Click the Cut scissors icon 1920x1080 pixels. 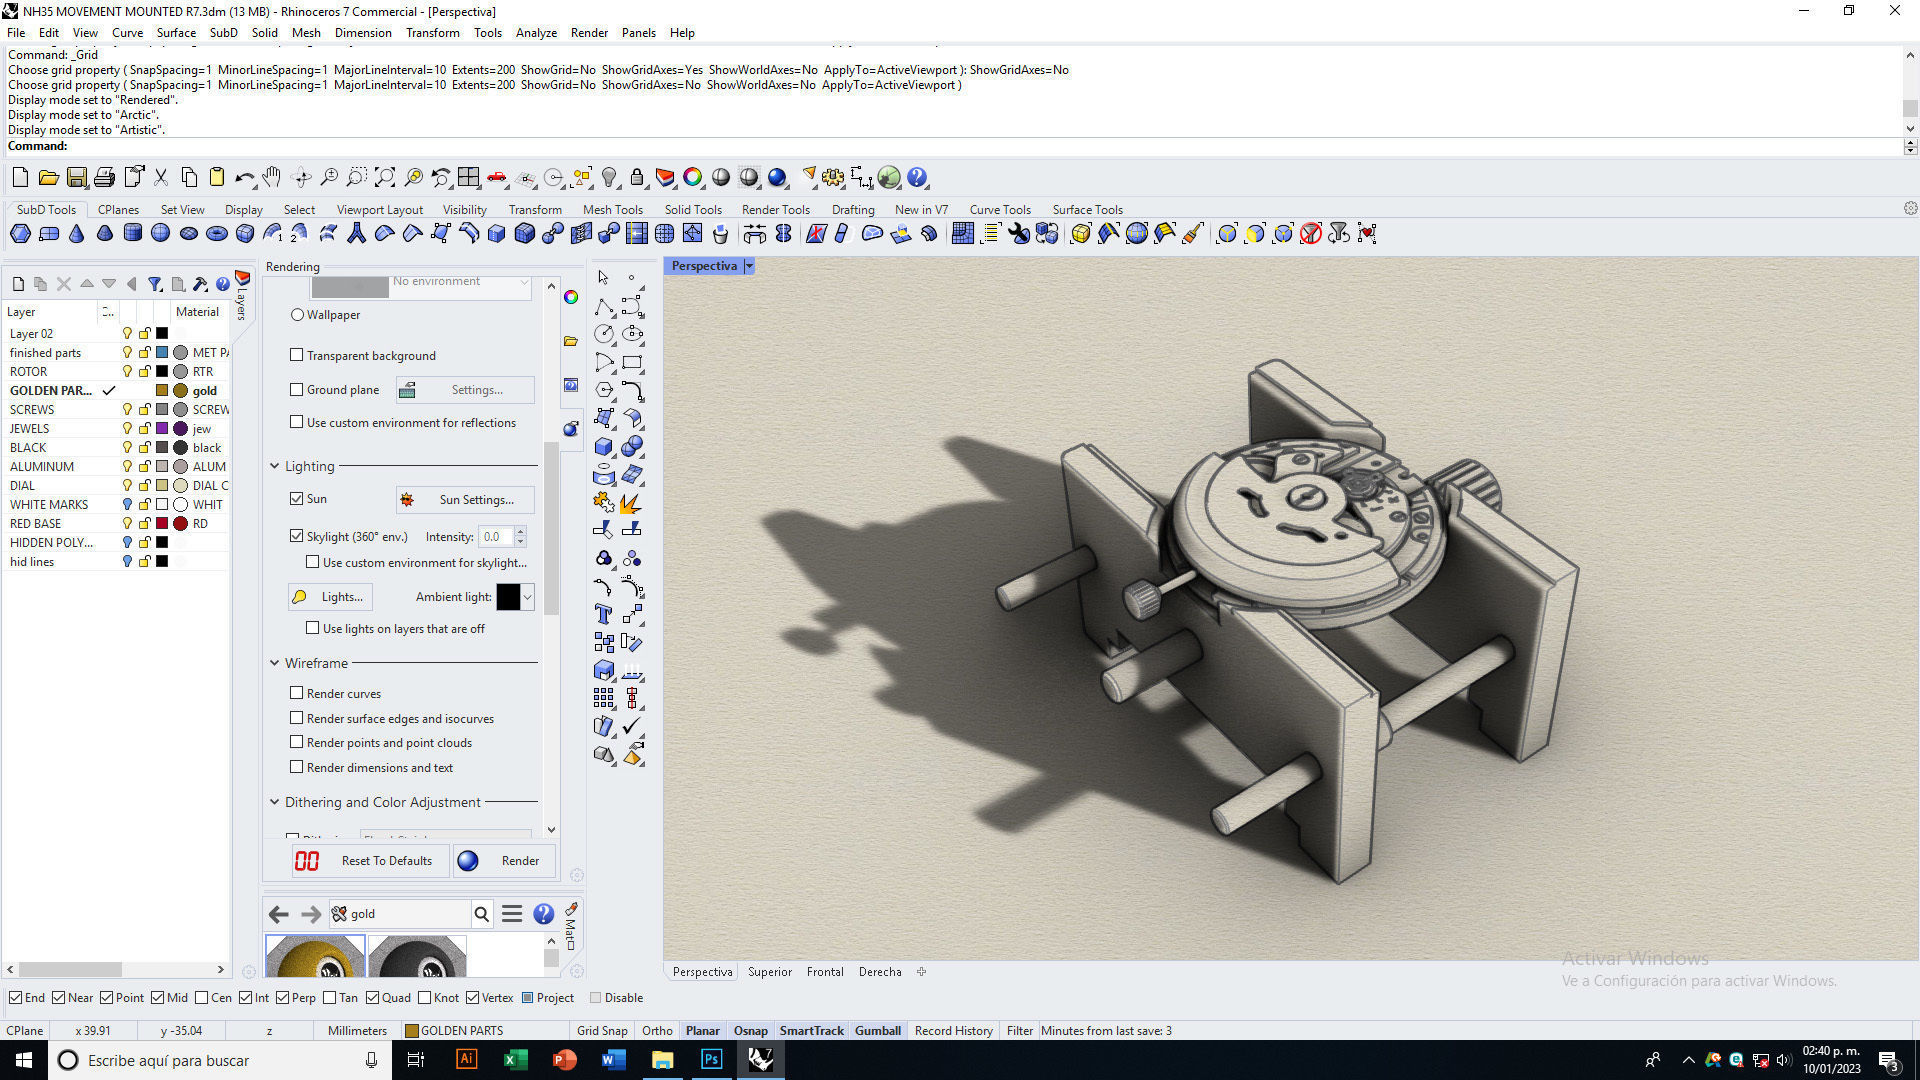coord(160,178)
